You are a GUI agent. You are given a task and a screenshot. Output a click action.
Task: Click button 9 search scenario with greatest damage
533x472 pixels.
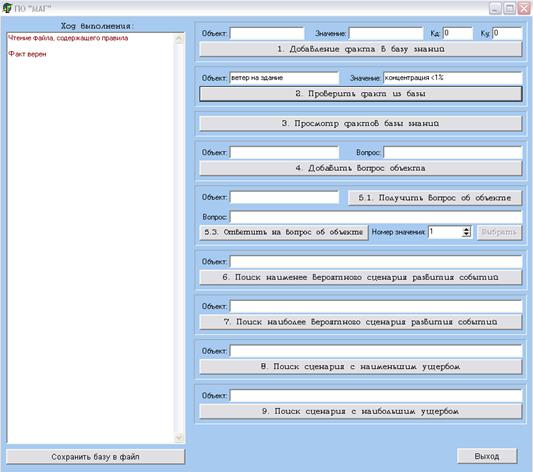[360, 412]
